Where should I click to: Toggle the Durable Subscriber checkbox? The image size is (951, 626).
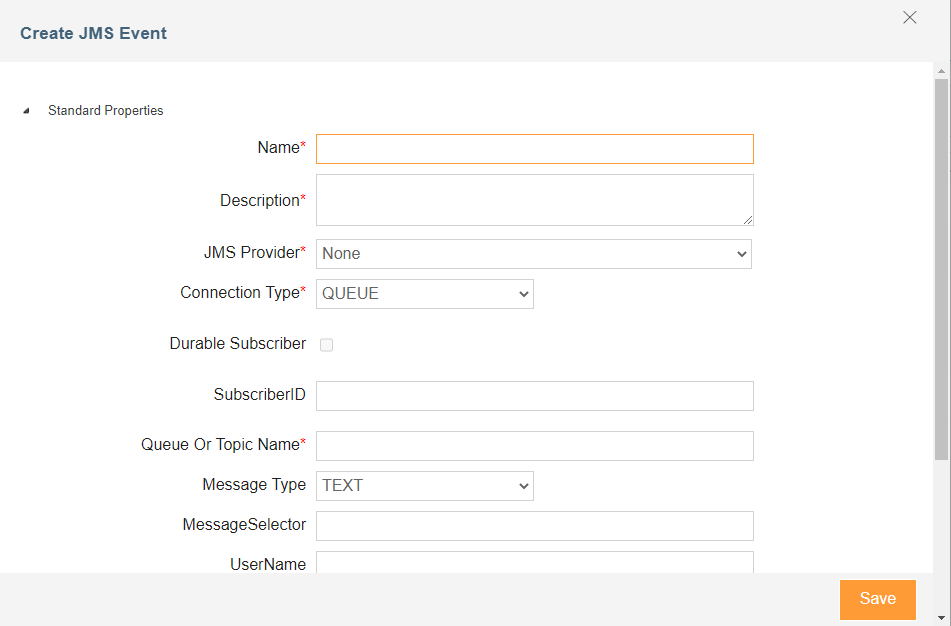(x=326, y=345)
